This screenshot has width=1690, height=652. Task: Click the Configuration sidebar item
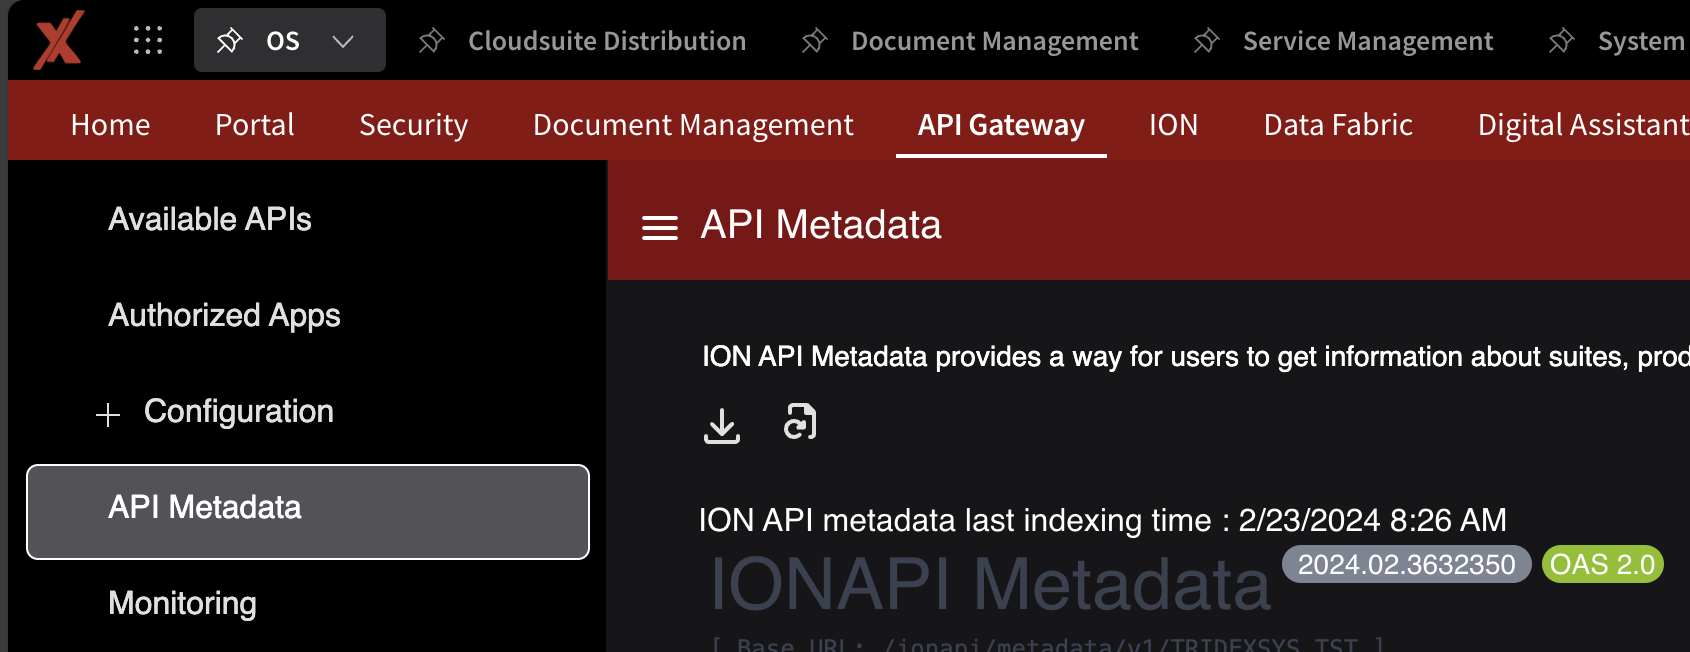point(239,411)
